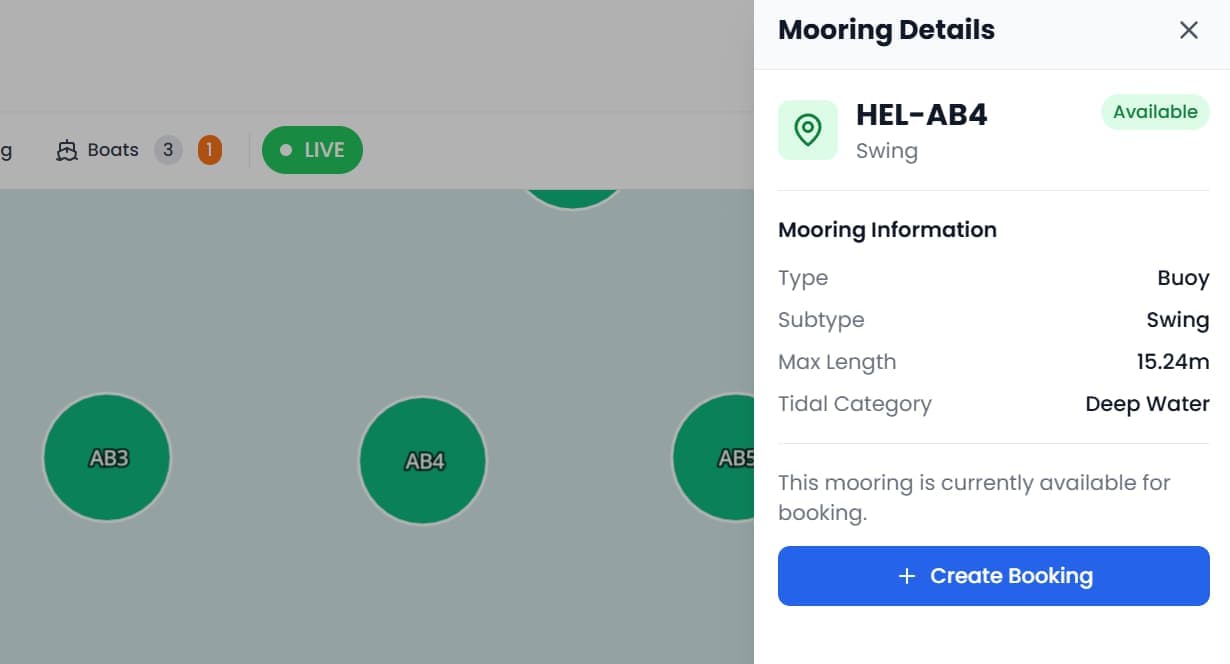Click the Buoy type value

click(1183, 278)
